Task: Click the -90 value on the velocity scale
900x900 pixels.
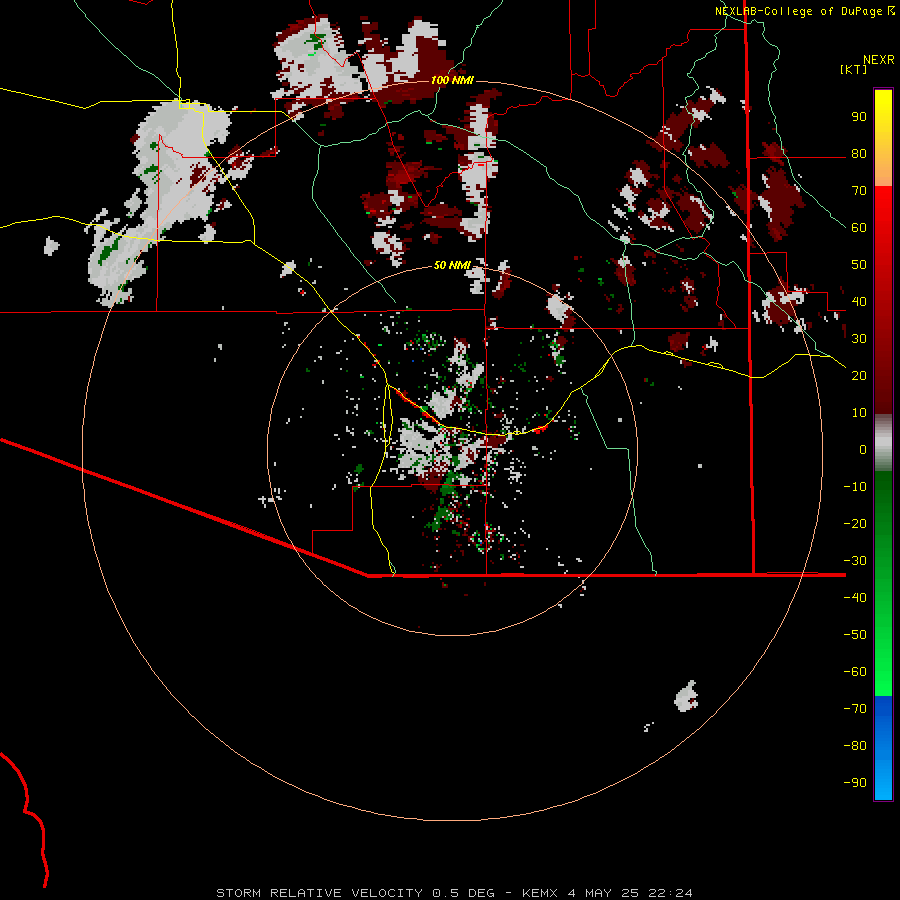Action: (x=855, y=783)
